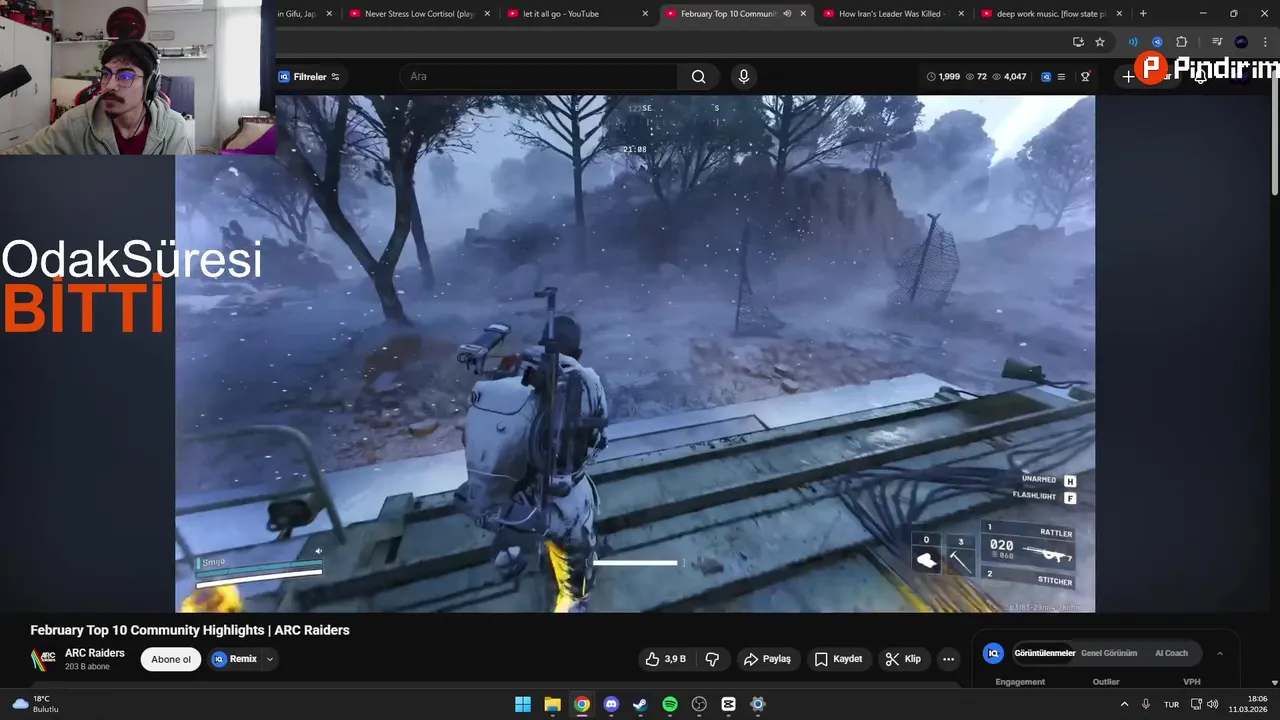The width and height of the screenshot is (1280, 720).
Task: Close the let it all go tab
Action: [645, 14]
